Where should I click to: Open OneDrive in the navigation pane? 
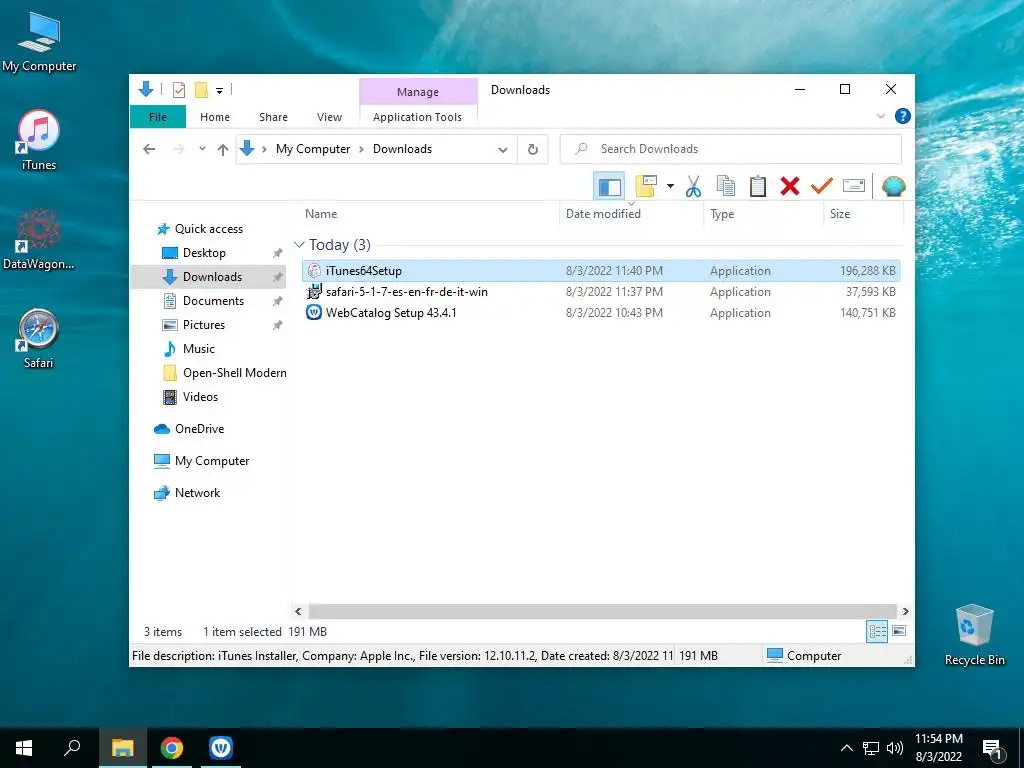(x=189, y=429)
